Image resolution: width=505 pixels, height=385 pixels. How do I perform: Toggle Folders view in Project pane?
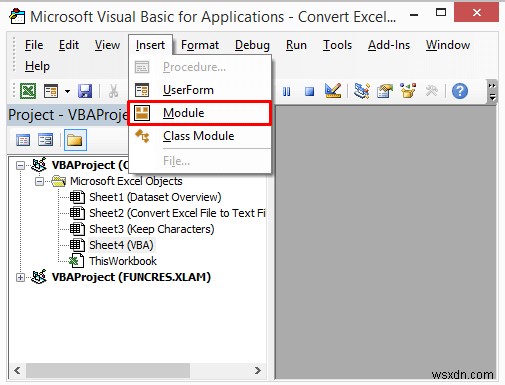(75, 140)
